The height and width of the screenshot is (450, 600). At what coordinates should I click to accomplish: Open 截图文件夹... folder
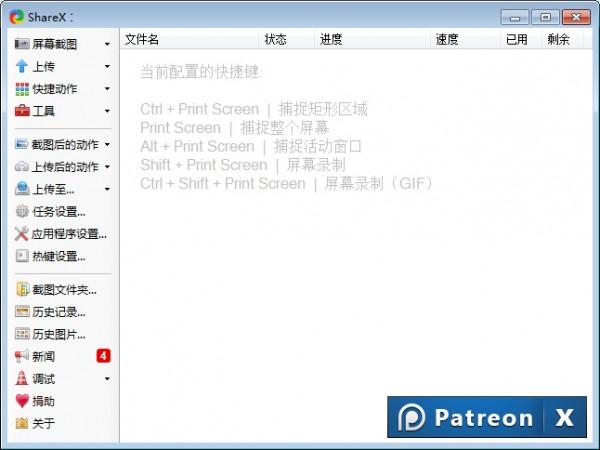pos(64,289)
